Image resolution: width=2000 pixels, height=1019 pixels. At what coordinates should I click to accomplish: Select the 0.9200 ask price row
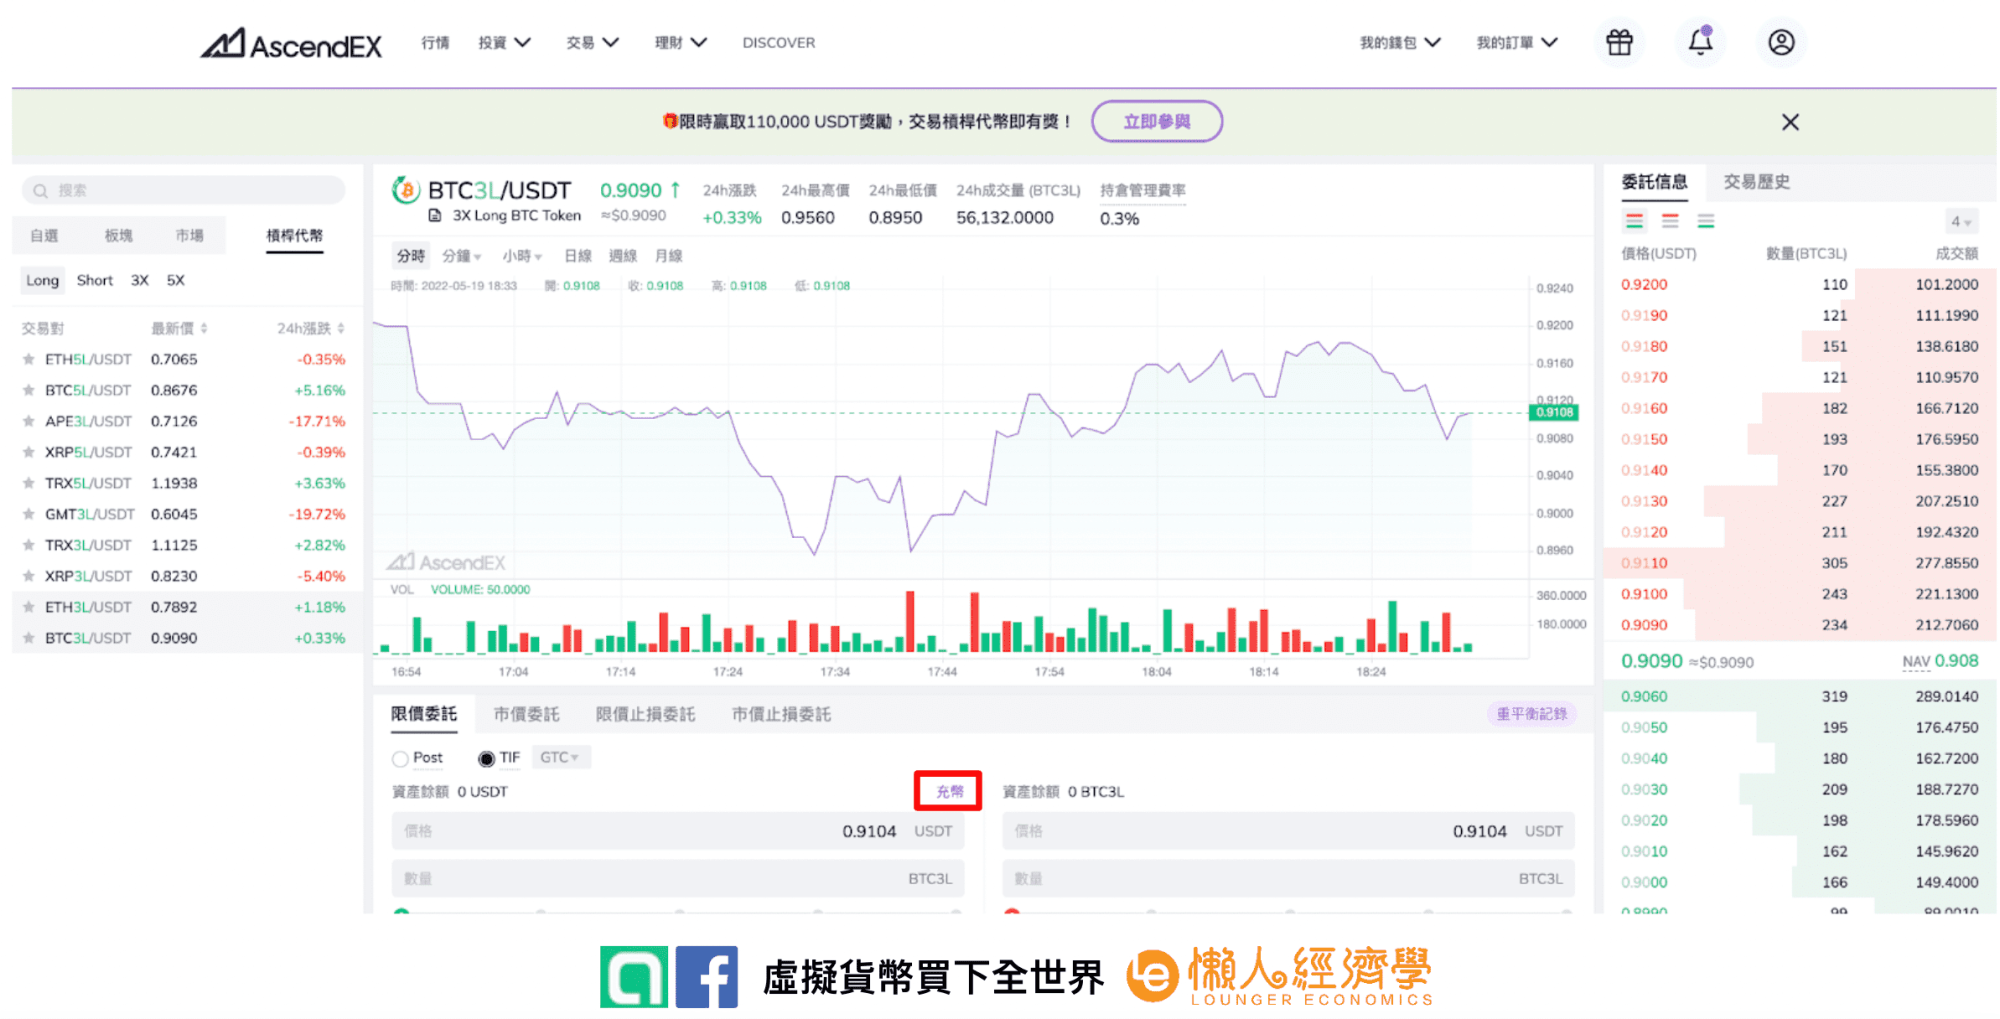point(1799,285)
